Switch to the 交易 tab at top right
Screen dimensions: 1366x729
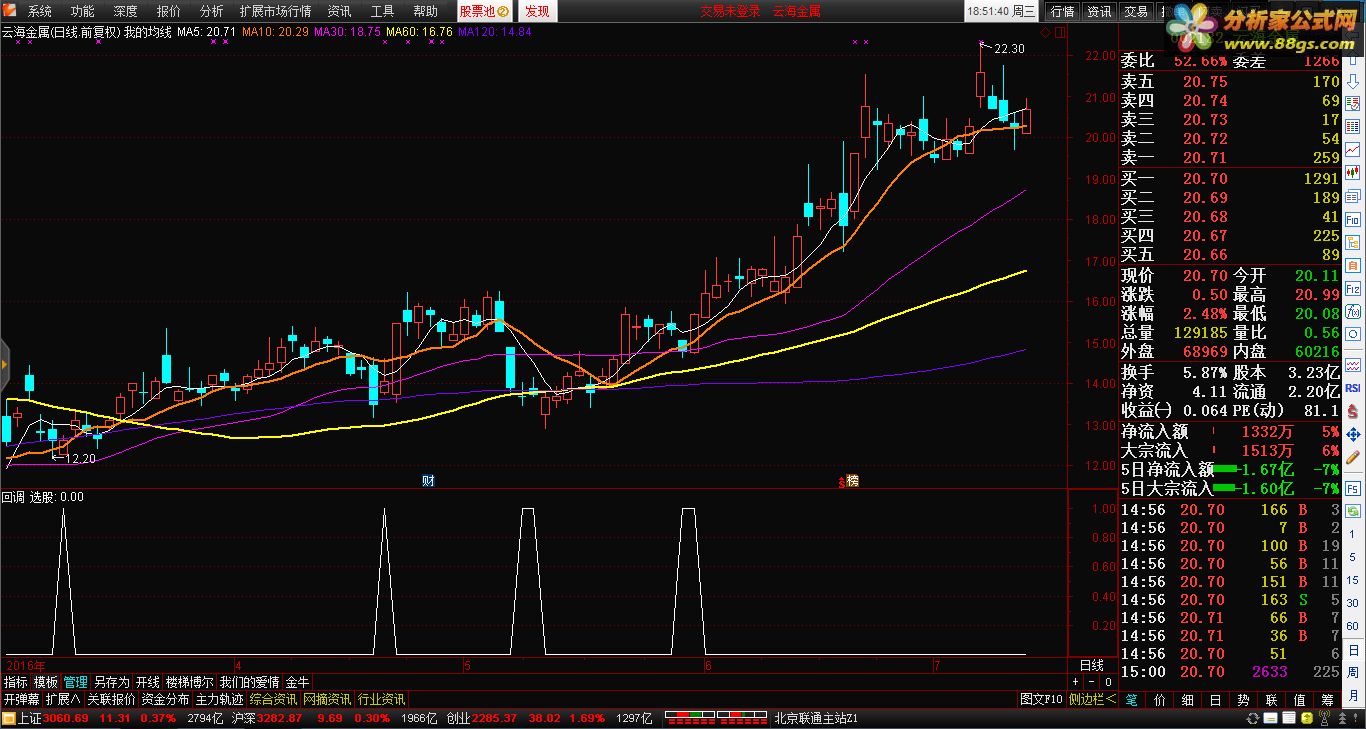tap(1136, 11)
